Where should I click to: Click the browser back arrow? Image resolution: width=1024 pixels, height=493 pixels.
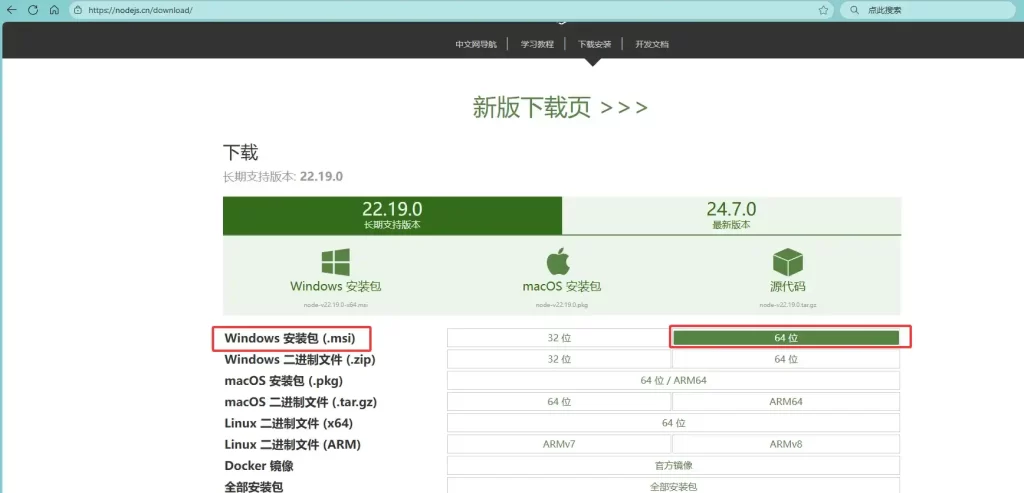point(12,10)
